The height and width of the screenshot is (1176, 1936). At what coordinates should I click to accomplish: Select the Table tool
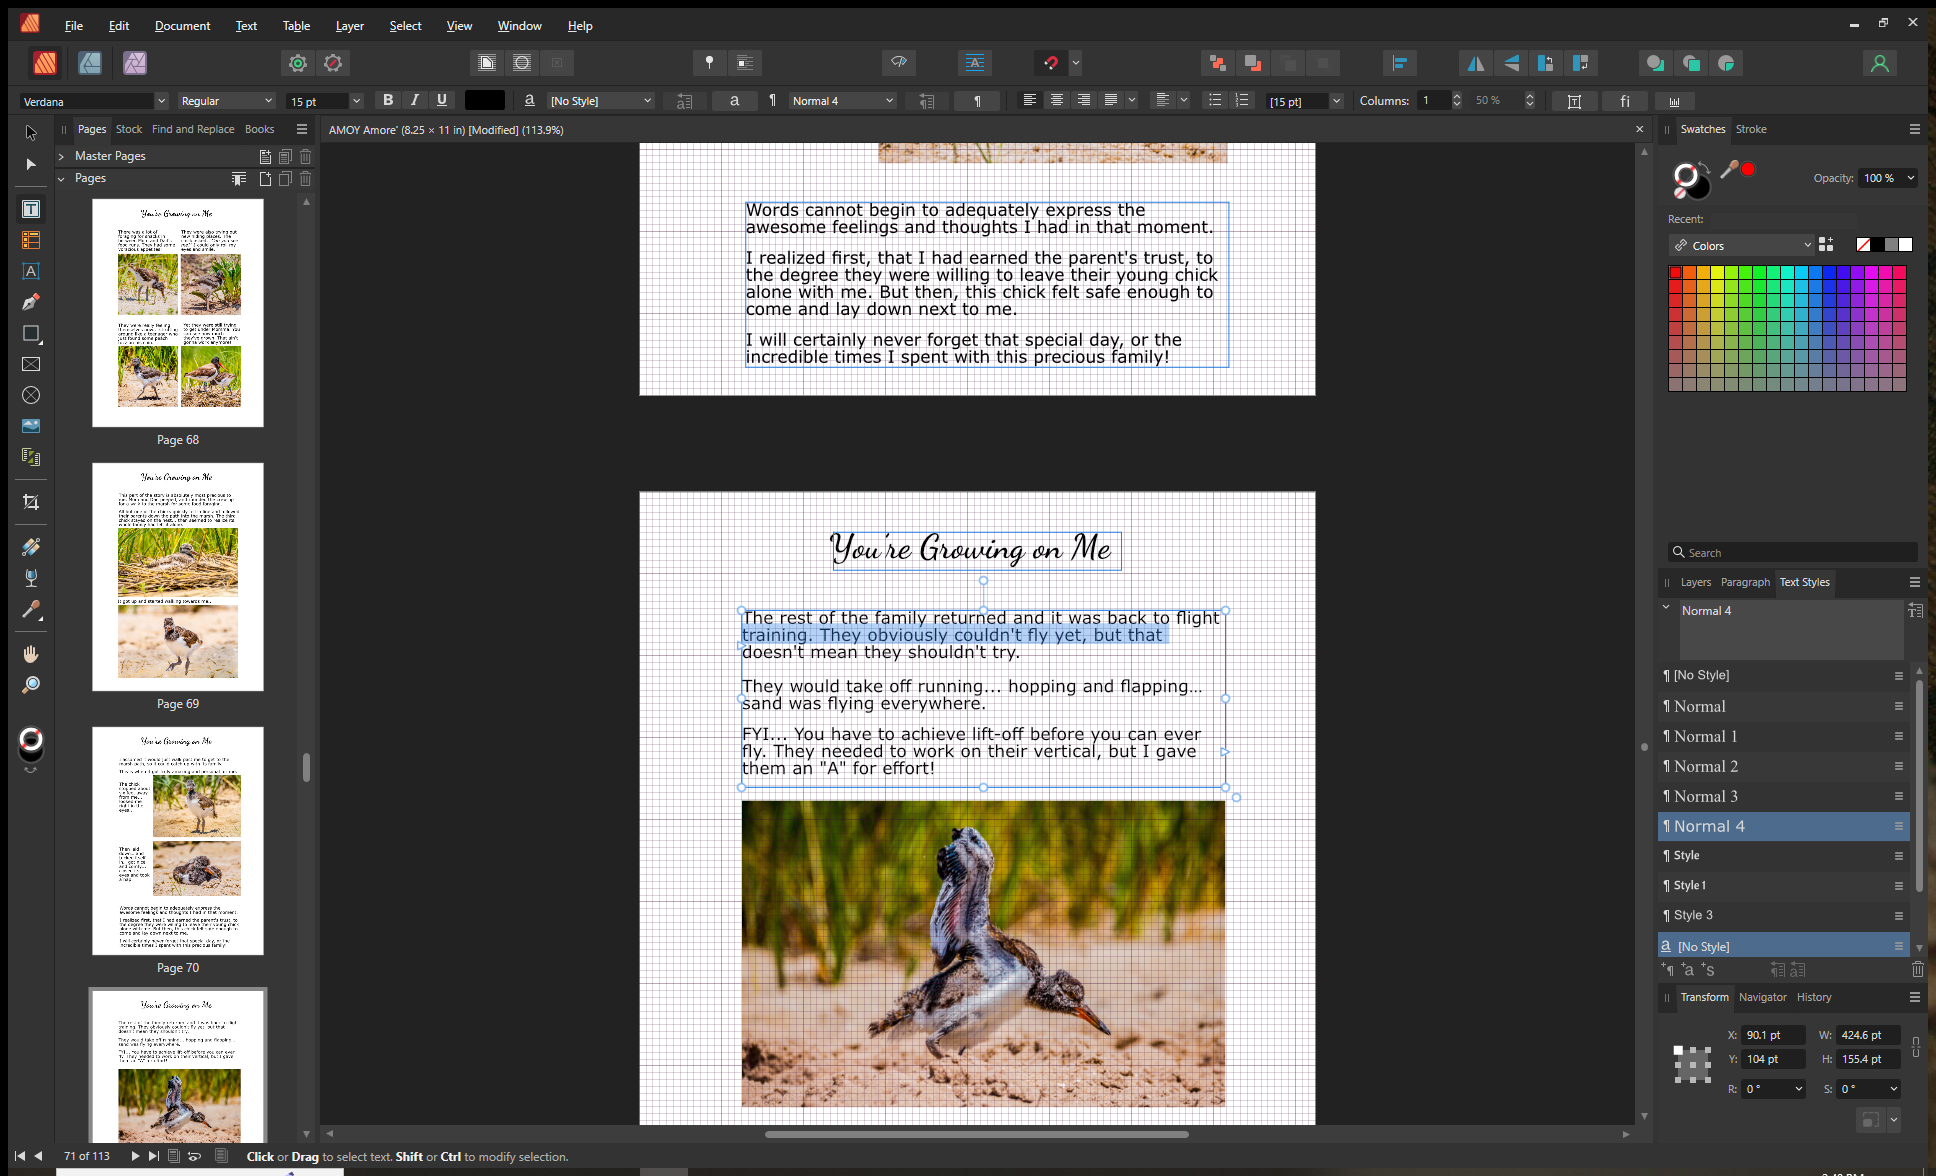tap(31, 240)
